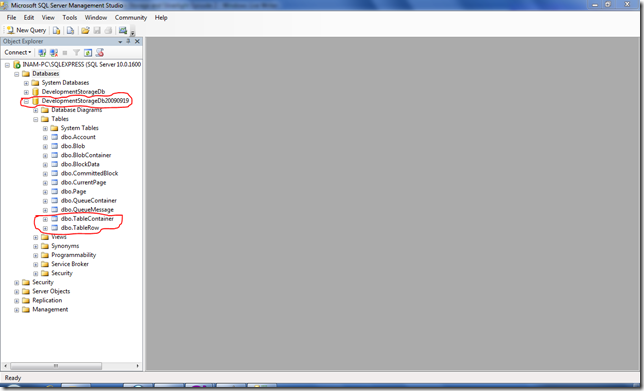Click the New Query button
This screenshot has width=644, height=391.
[26, 30]
